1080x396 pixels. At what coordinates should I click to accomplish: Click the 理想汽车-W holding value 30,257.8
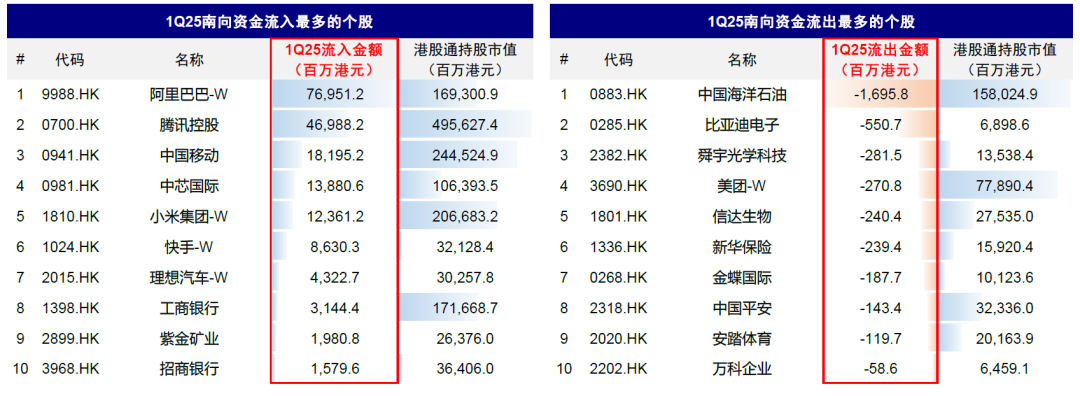click(465, 278)
